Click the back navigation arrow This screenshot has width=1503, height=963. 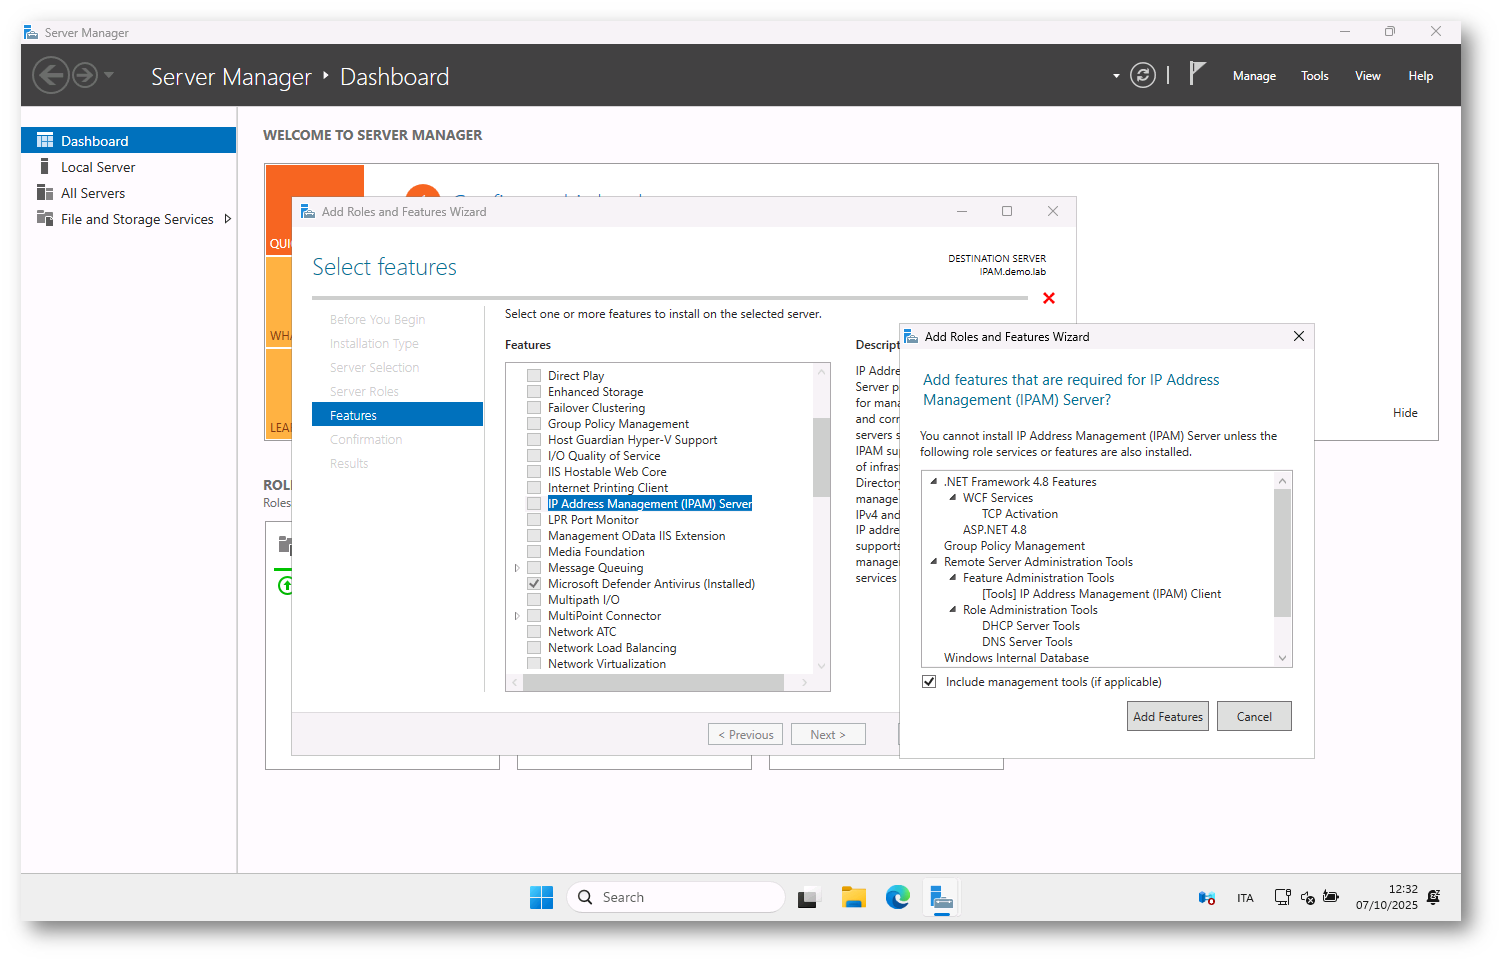tap(51, 76)
